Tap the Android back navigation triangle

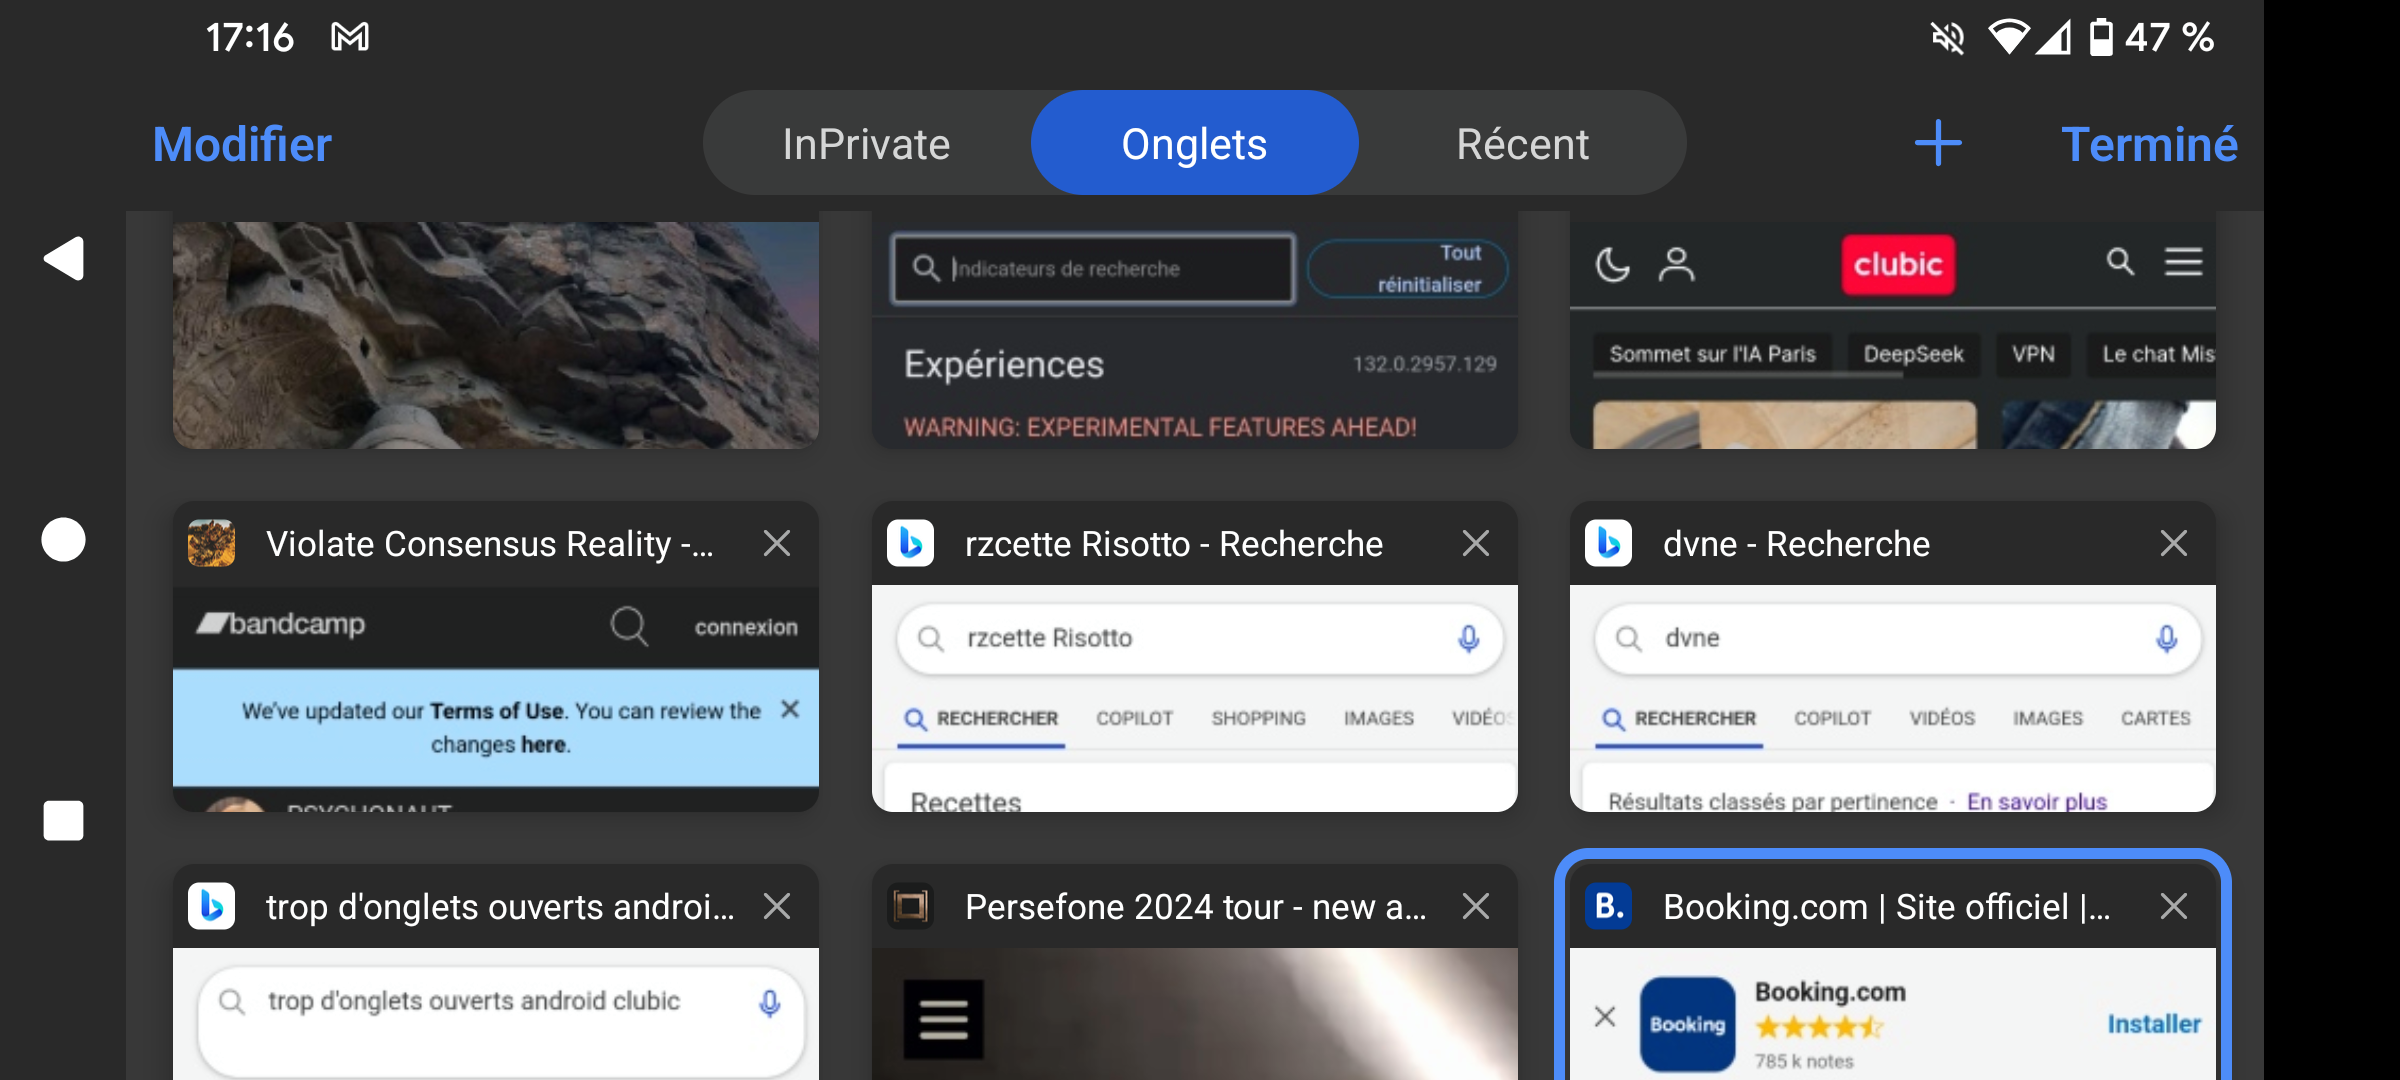click(64, 259)
